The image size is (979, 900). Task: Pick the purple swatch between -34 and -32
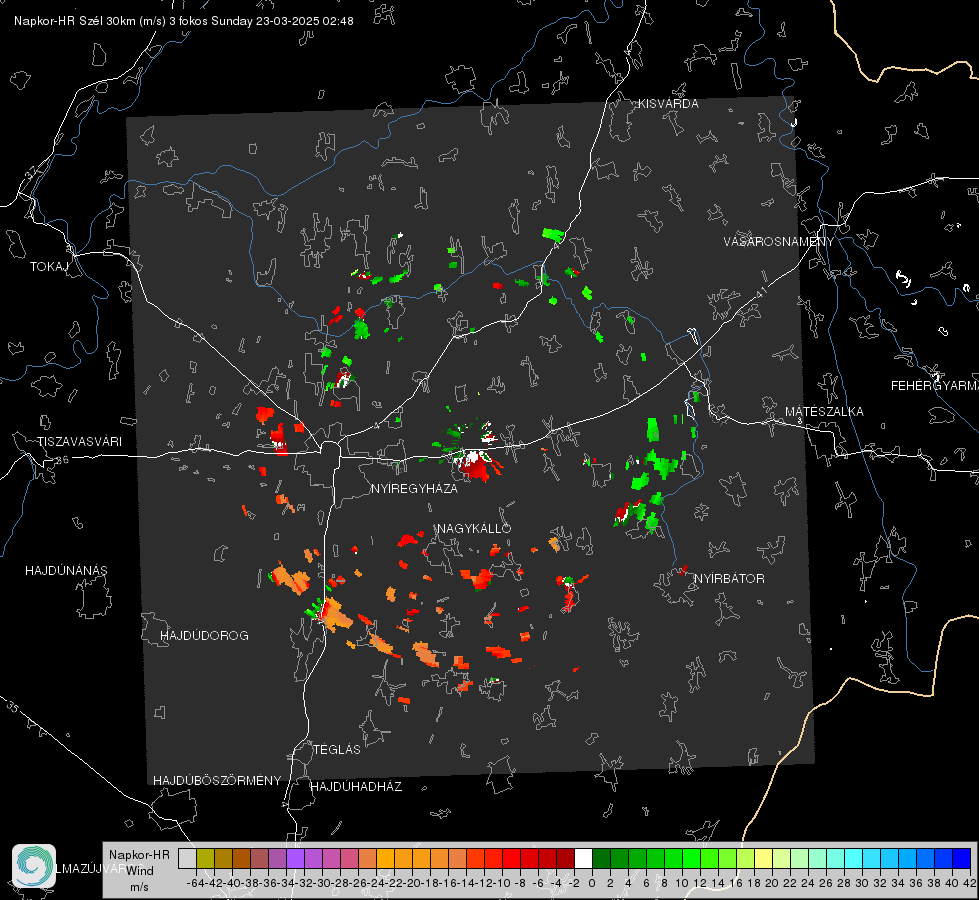tap(295, 858)
